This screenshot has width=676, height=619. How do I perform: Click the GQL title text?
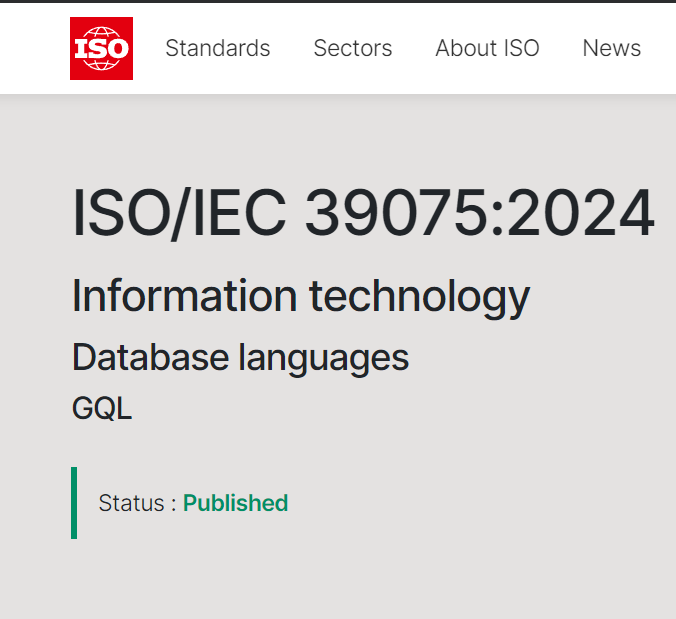[102, 408]
